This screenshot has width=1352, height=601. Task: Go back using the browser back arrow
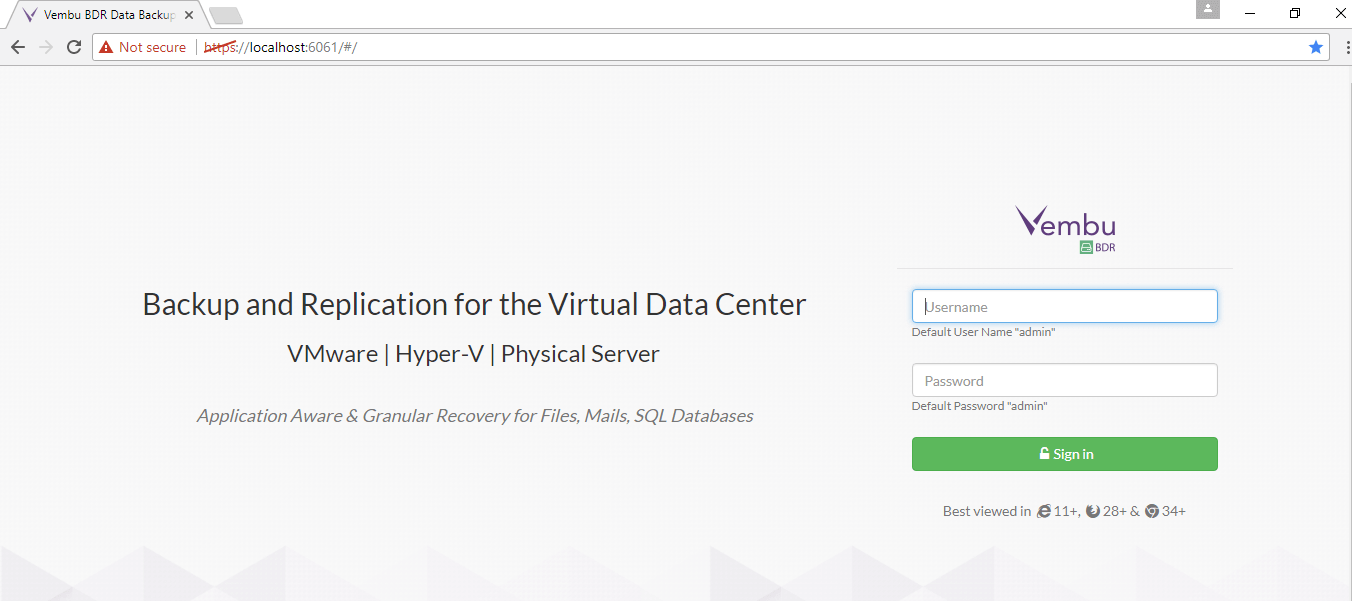click(x=18, y=47)
